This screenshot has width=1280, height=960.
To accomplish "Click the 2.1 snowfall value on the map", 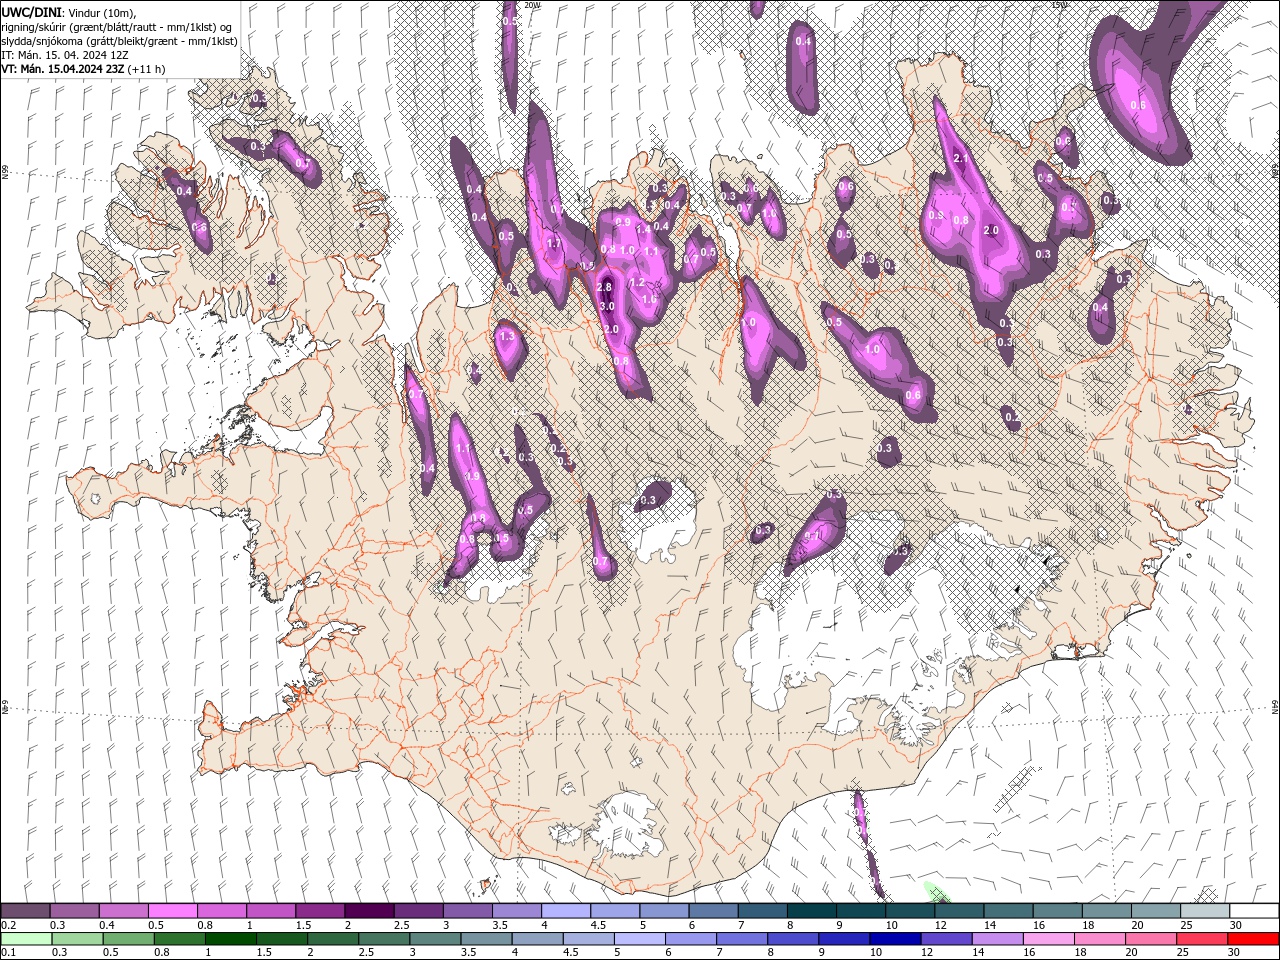I will click(x=962, y=158).
